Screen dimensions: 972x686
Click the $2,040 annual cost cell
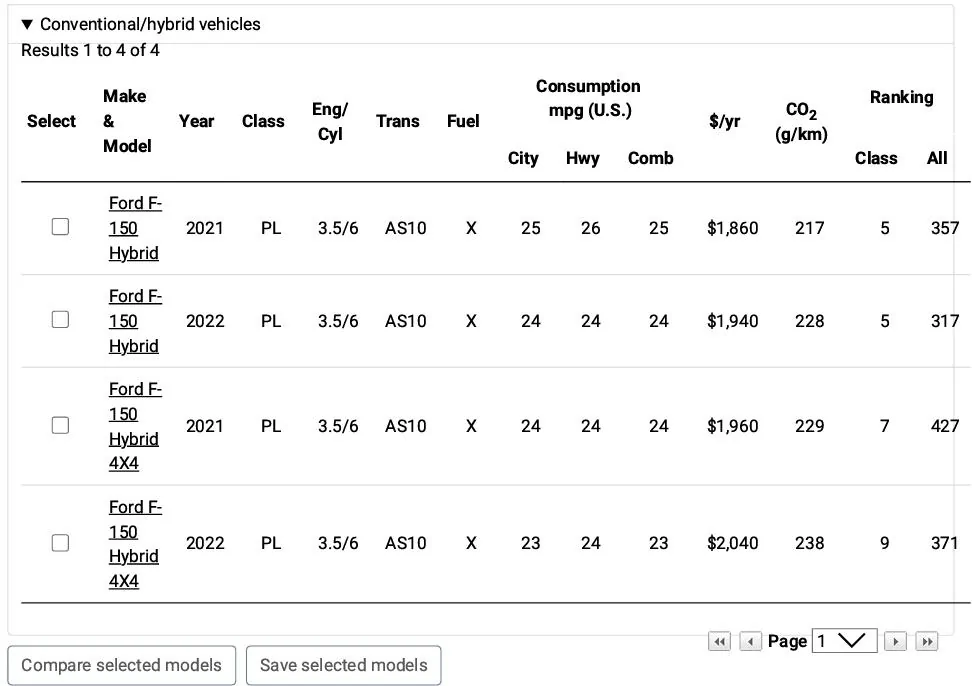(x=733, y=543)
